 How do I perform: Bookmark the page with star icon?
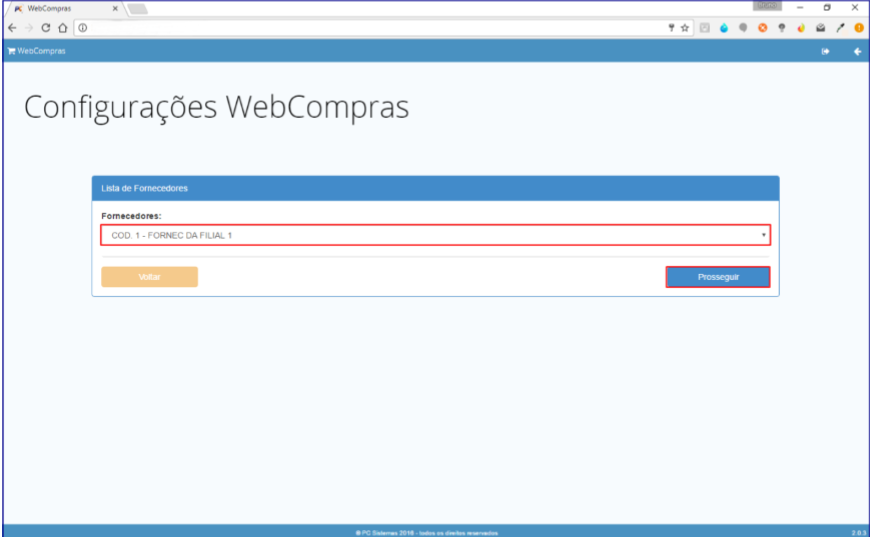click(685, 28)
